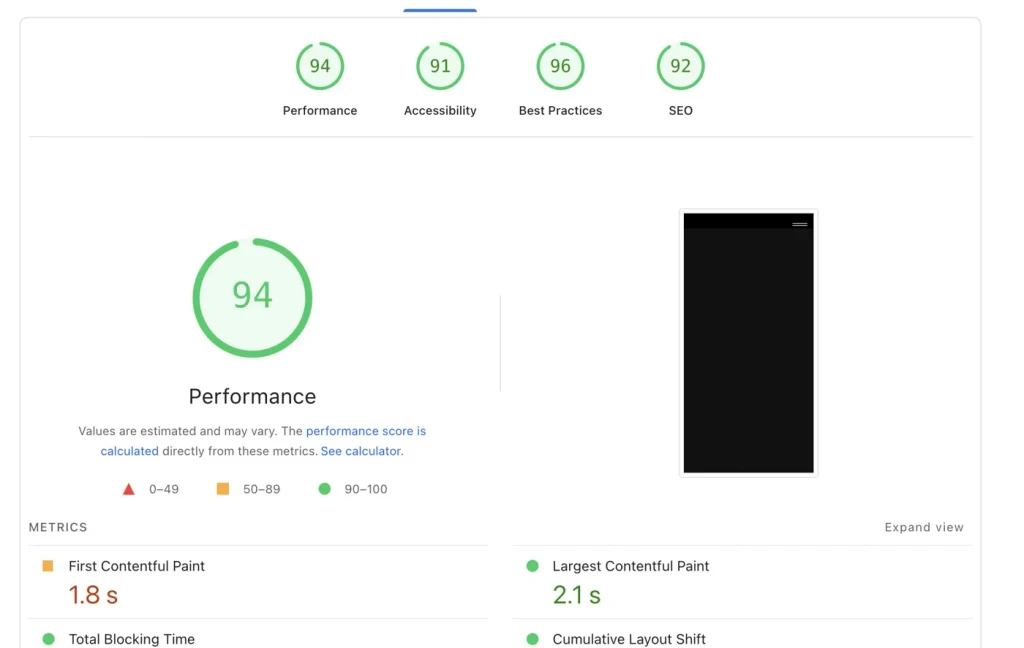The height and width of the screenshot is (648, 1024).
Task: Click the Cumulative Layout Shift metric title
Action: click(629, 640)
